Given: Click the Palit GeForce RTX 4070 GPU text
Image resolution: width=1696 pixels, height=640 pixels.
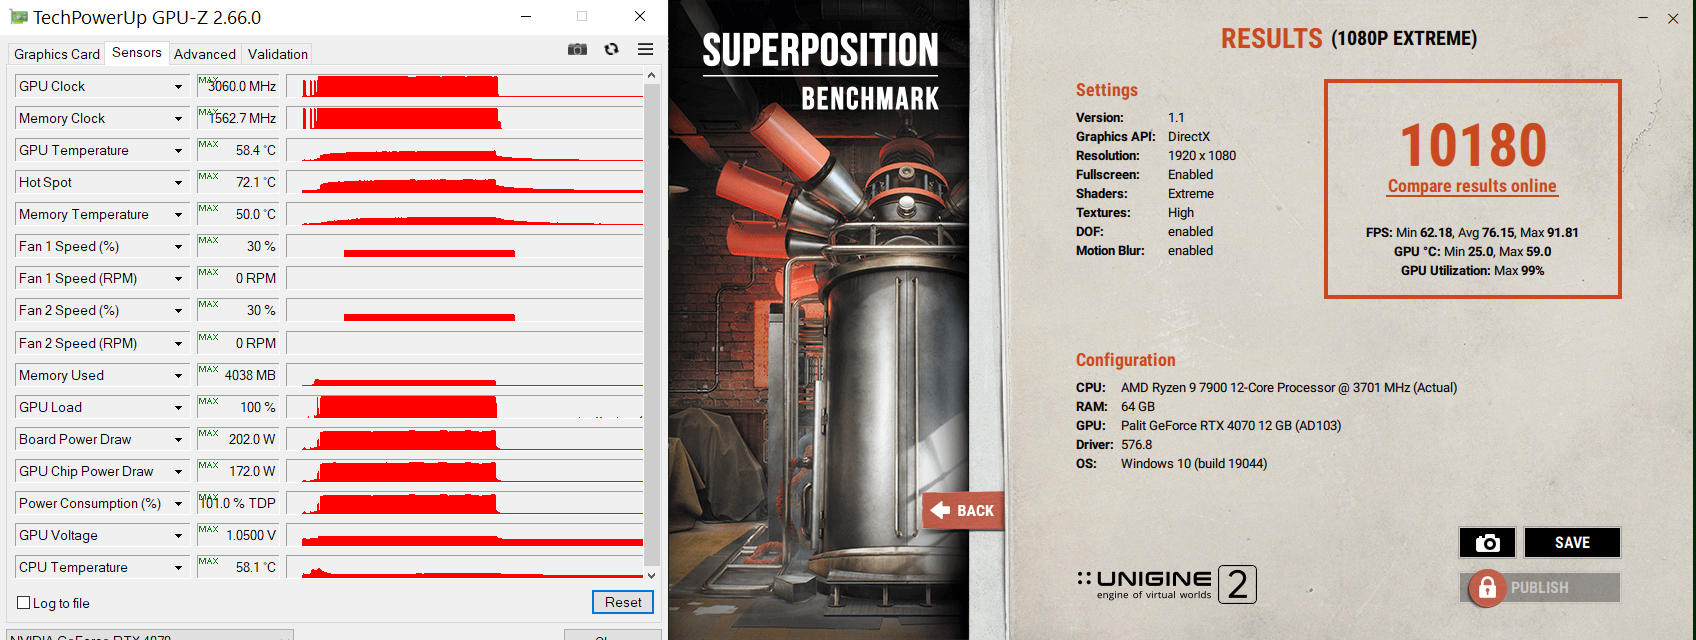Looking at the screenshot, I should click(x=1231, y=426).
